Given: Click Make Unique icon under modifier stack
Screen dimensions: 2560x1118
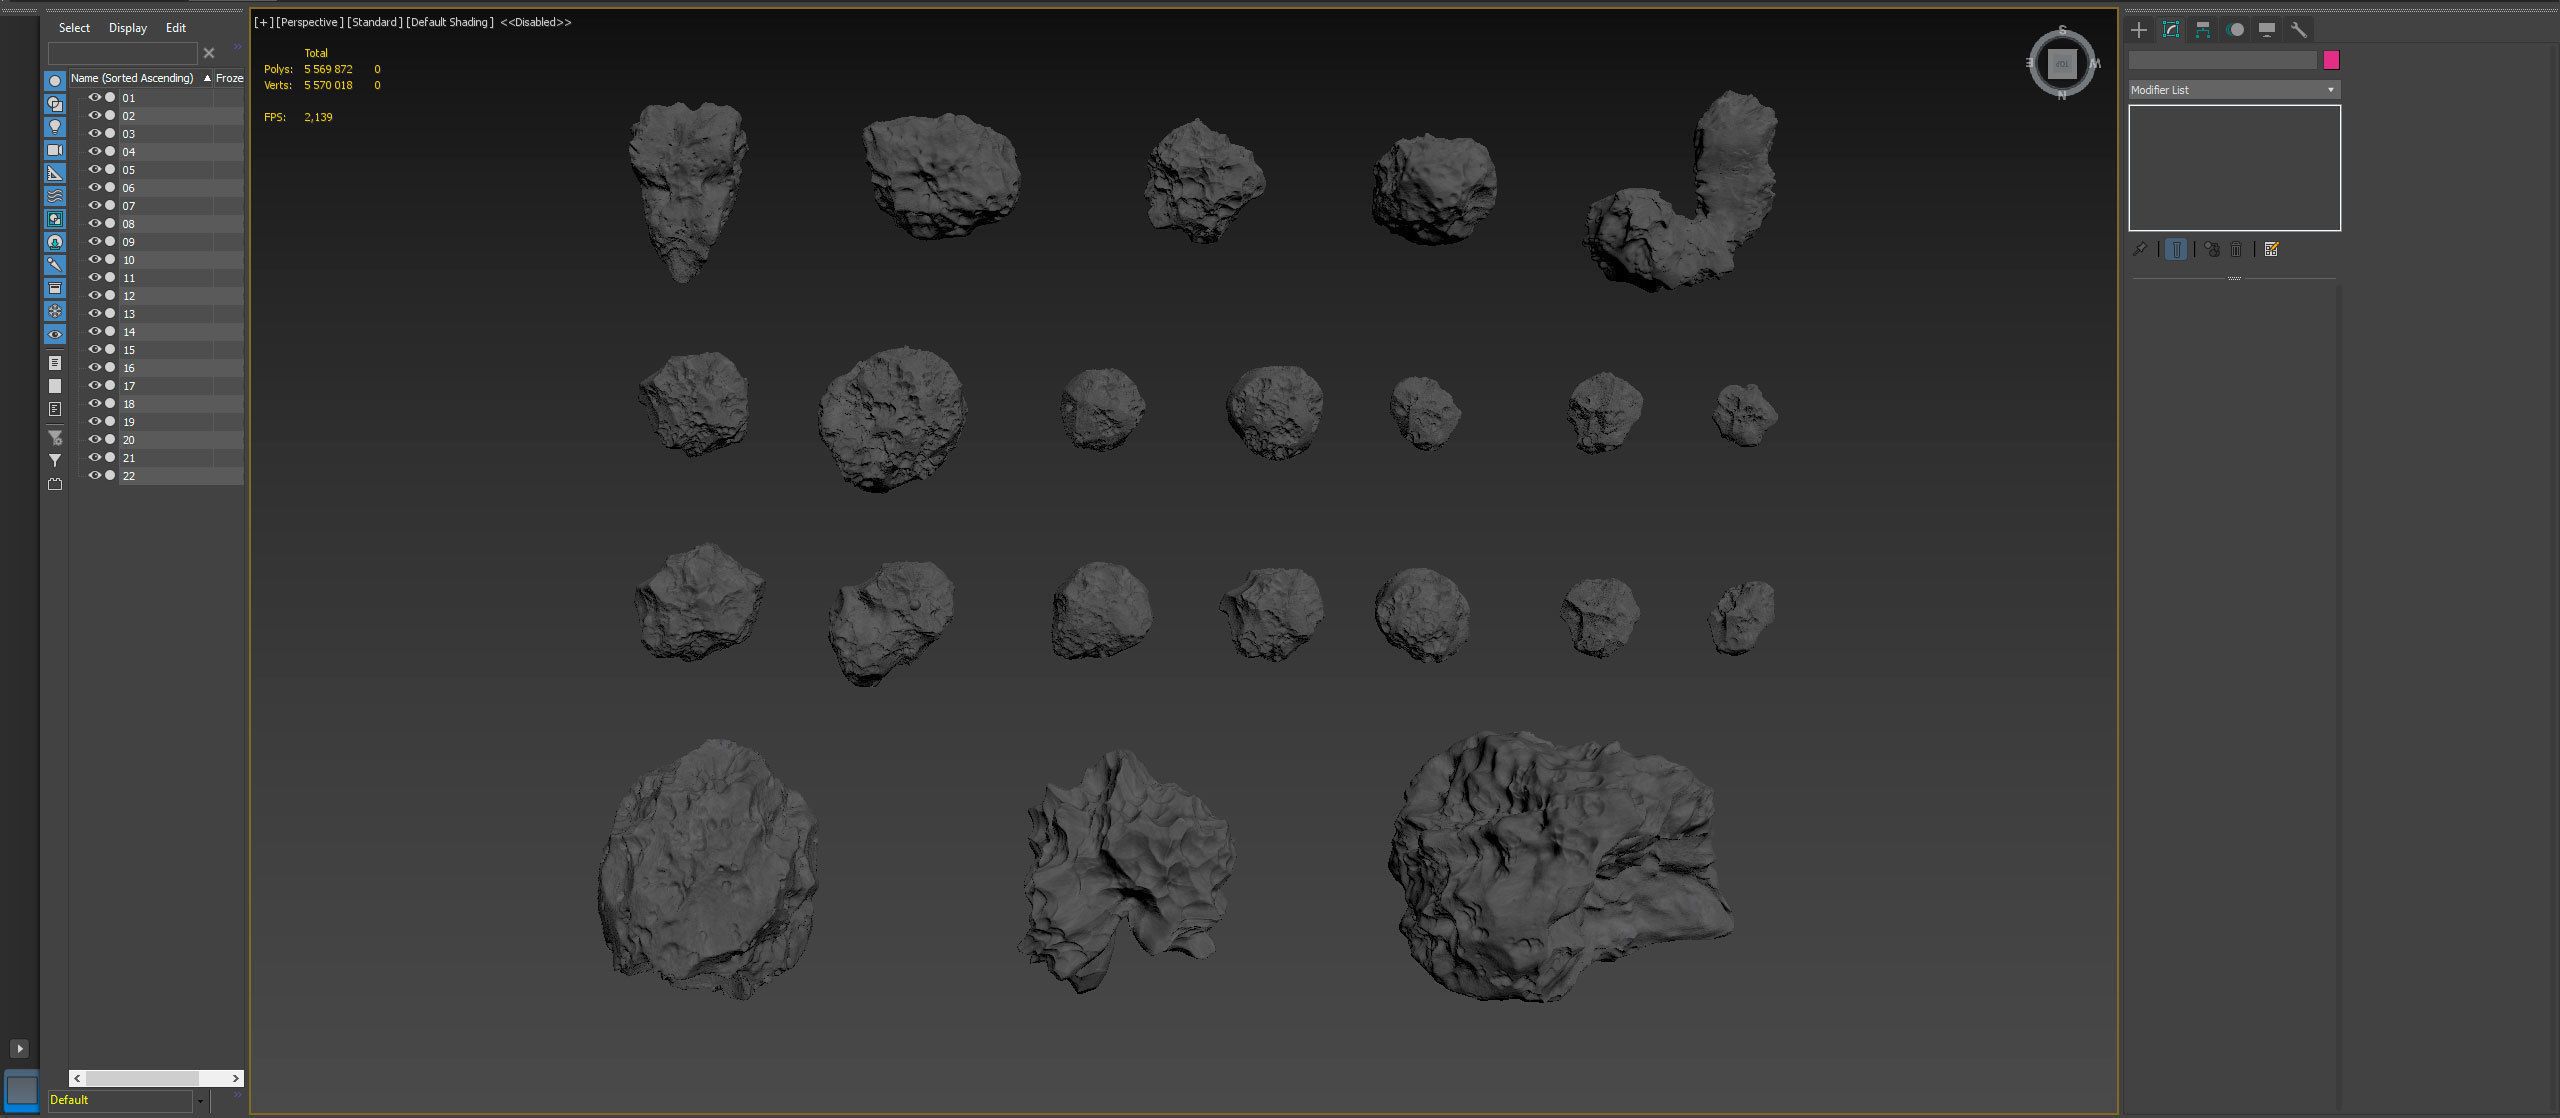Looking at the screenshot, I should coord(2212,249).
